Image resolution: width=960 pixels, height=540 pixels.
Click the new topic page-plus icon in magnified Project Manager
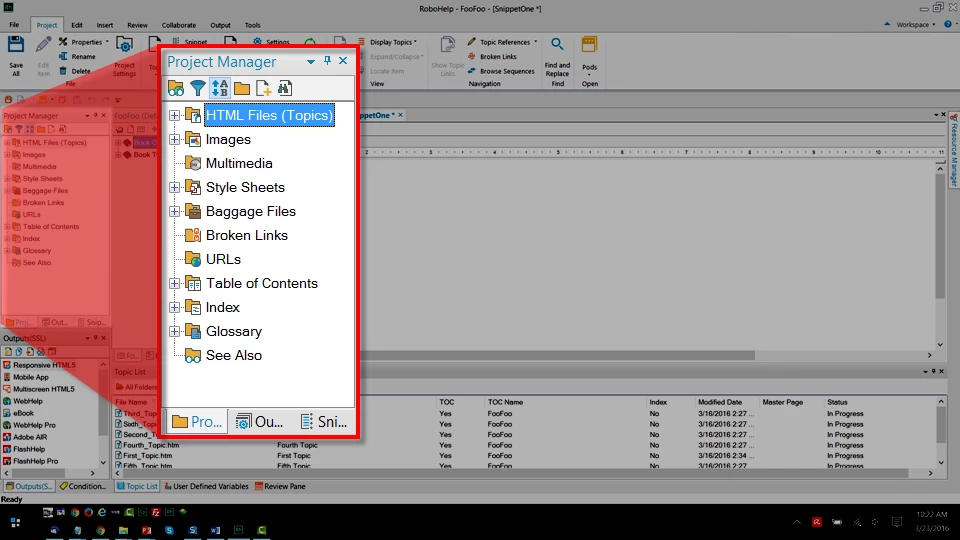263,88
